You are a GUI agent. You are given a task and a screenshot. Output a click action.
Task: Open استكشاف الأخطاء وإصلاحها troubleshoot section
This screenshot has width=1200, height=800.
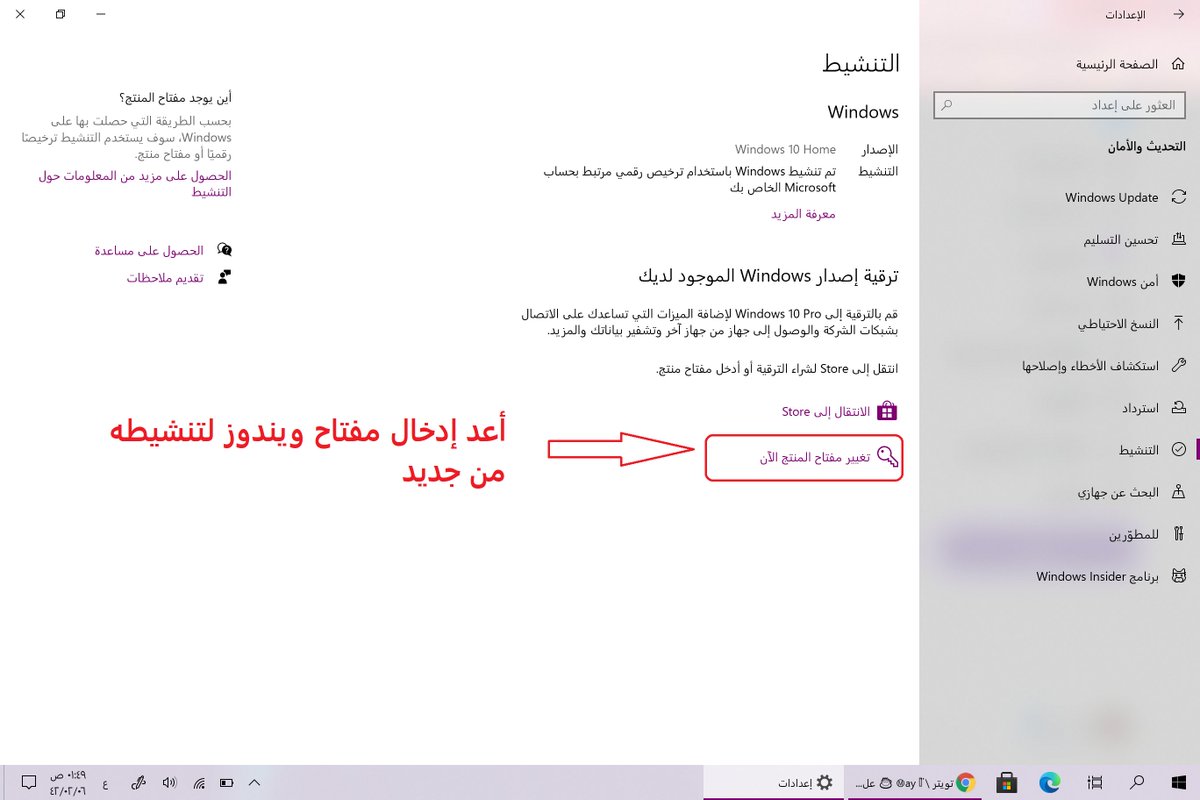tap(1104, 366)
